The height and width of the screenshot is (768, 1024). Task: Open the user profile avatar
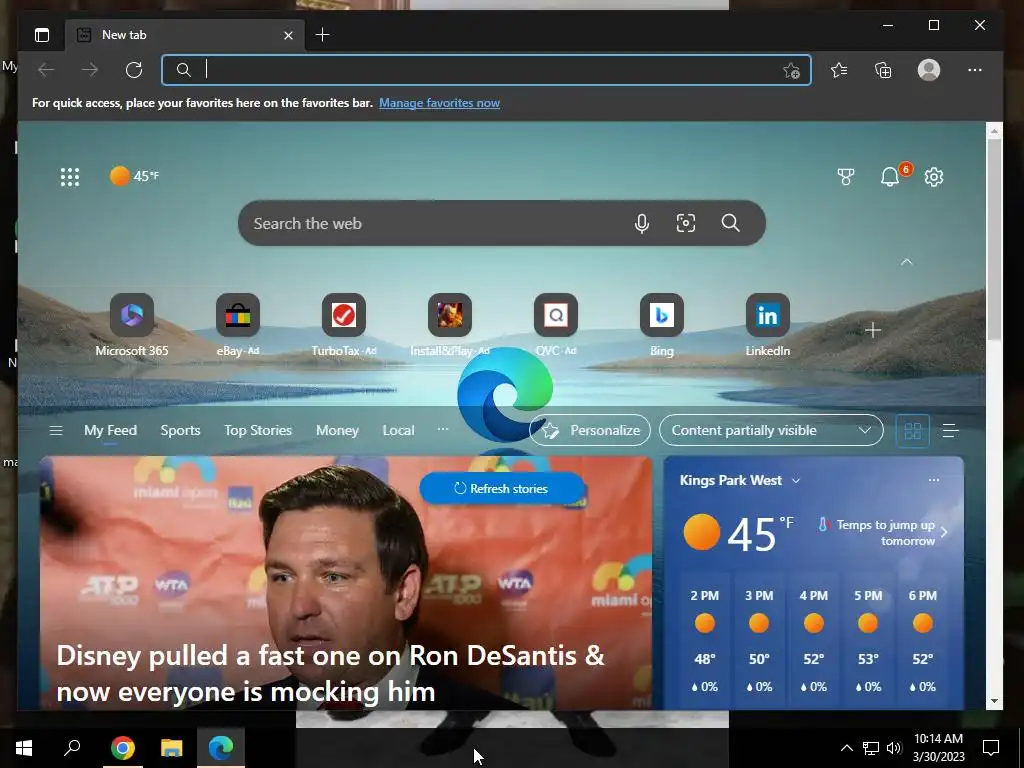point(929,70)
